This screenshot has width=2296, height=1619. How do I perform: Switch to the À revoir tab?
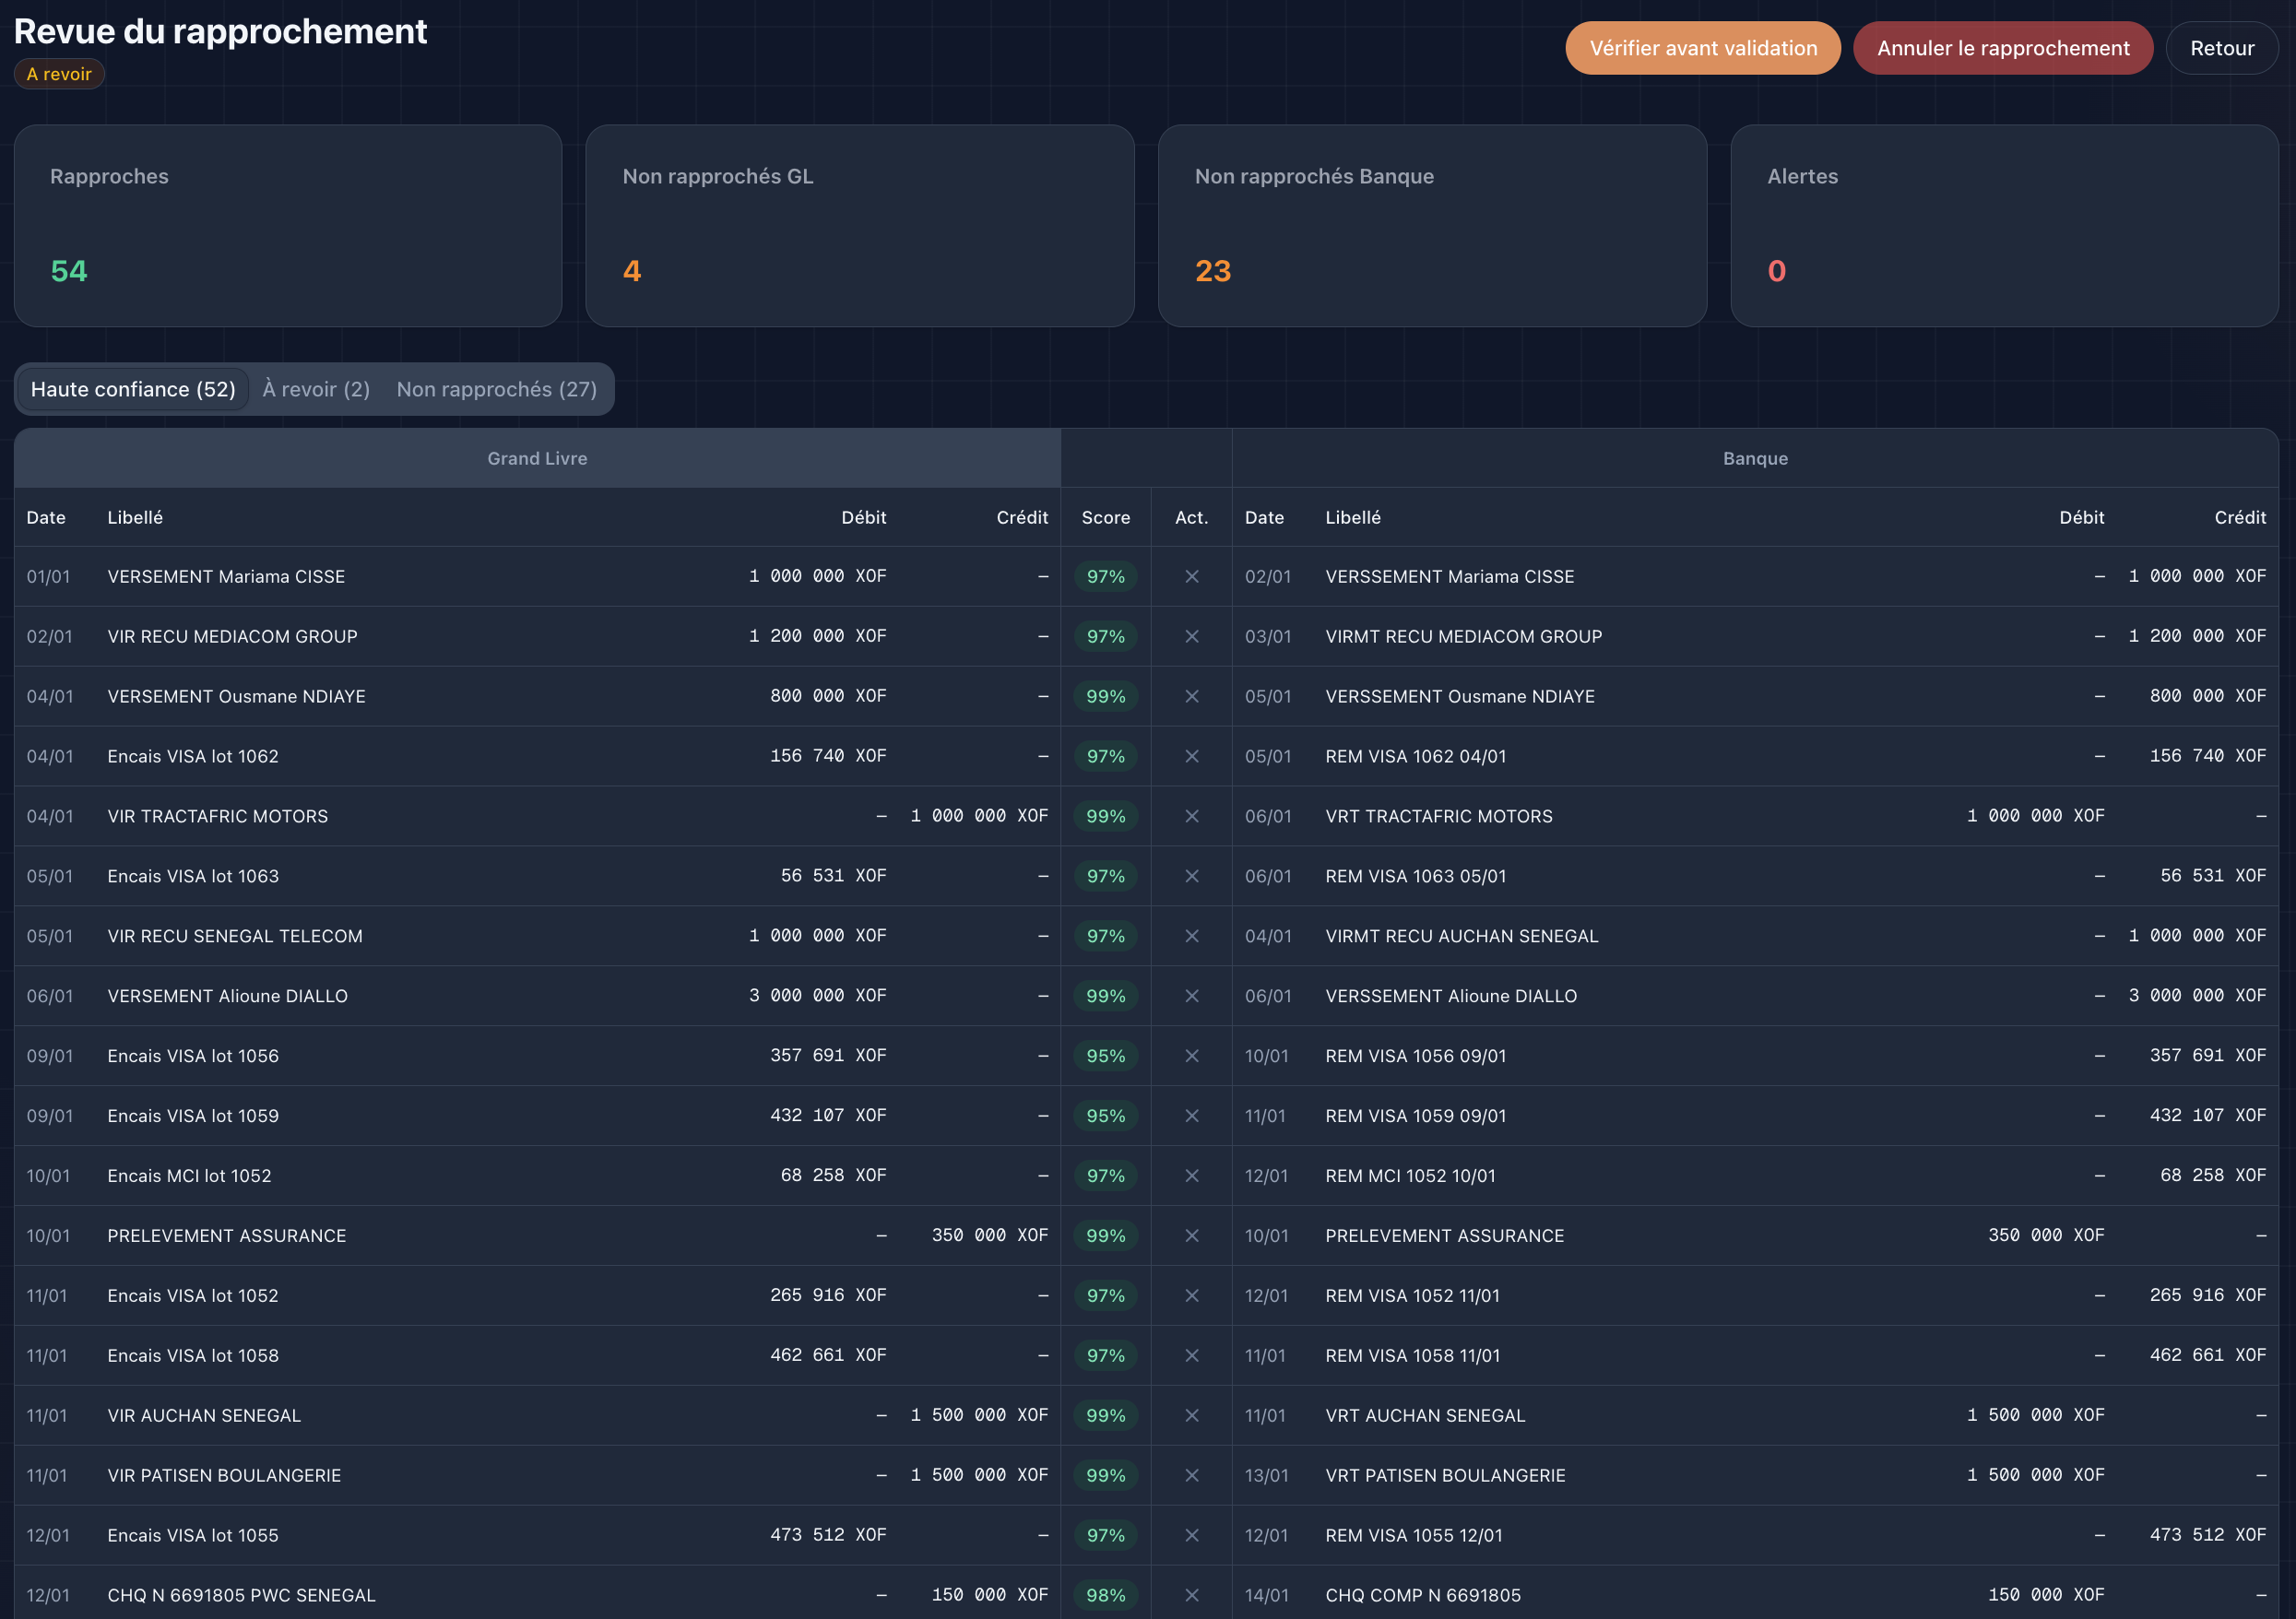(x=315, y=389)
